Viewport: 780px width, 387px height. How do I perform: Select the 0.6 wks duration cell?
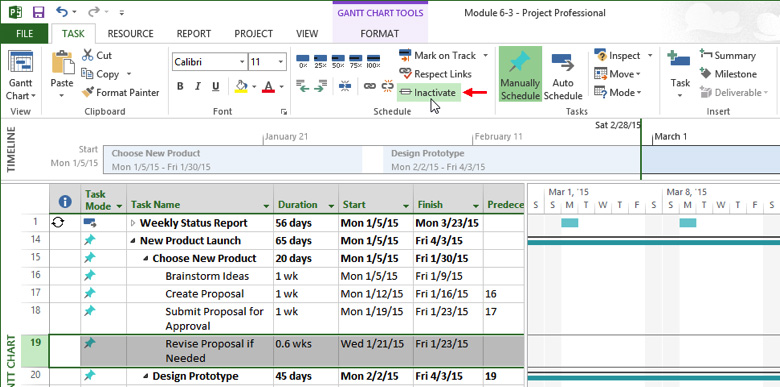tap(306, 351)
